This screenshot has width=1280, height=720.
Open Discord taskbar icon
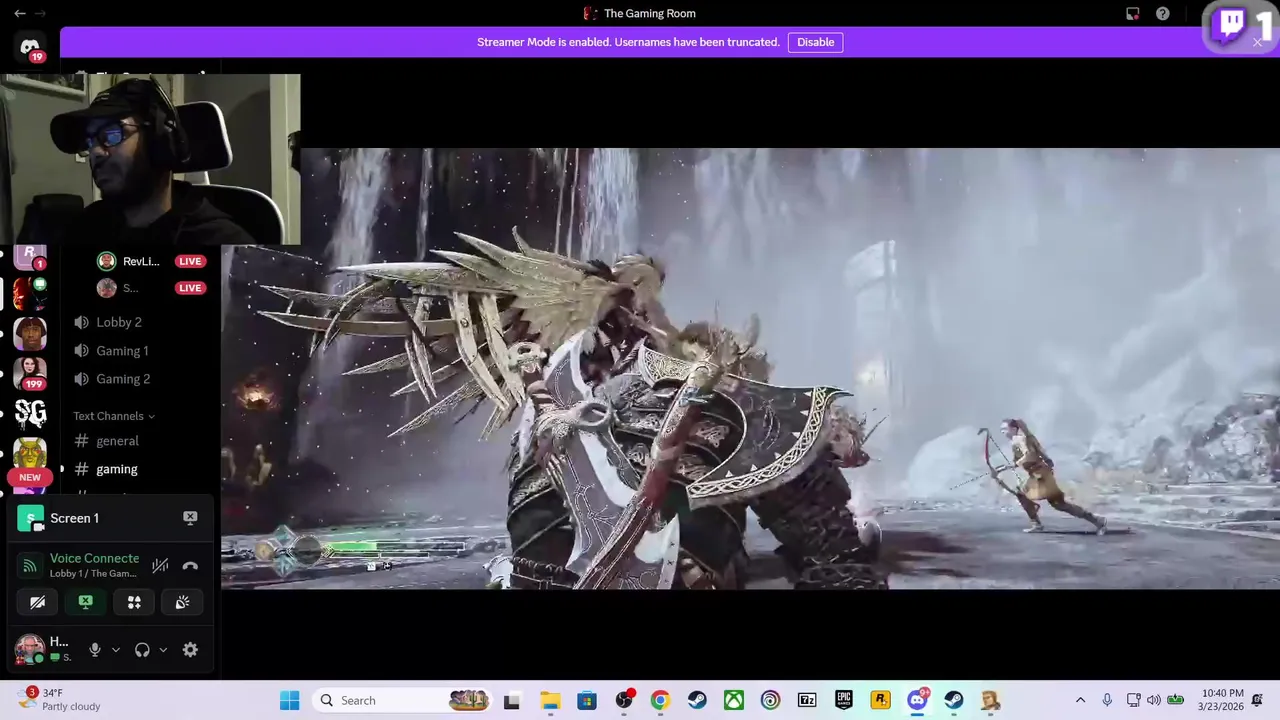pos(917,700)
